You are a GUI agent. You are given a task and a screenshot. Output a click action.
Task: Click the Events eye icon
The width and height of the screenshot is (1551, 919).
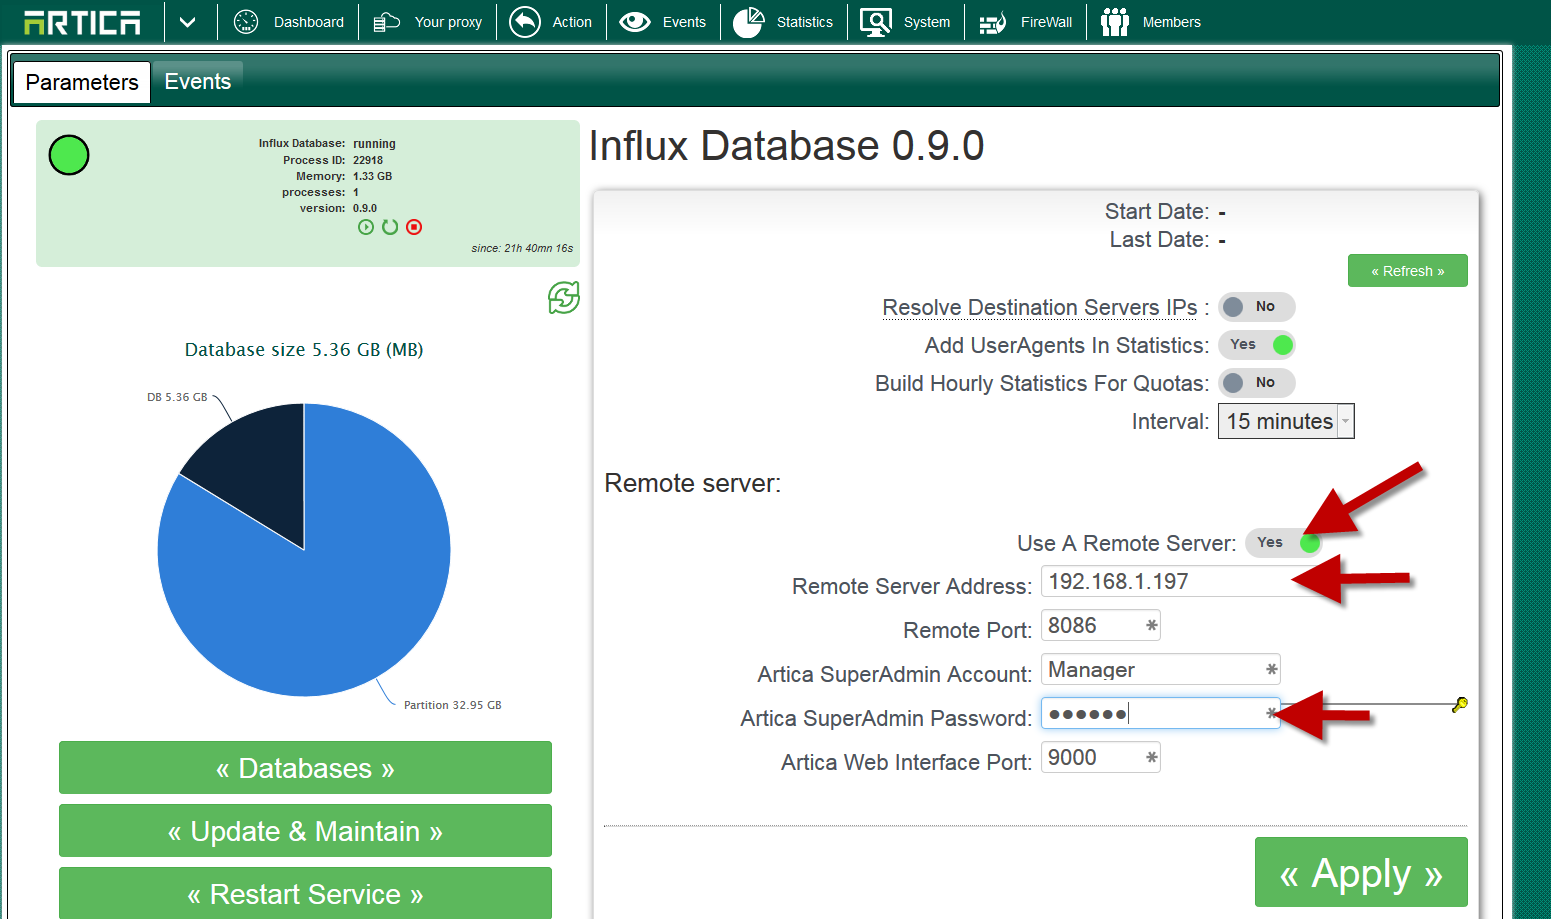pos(635,22)
